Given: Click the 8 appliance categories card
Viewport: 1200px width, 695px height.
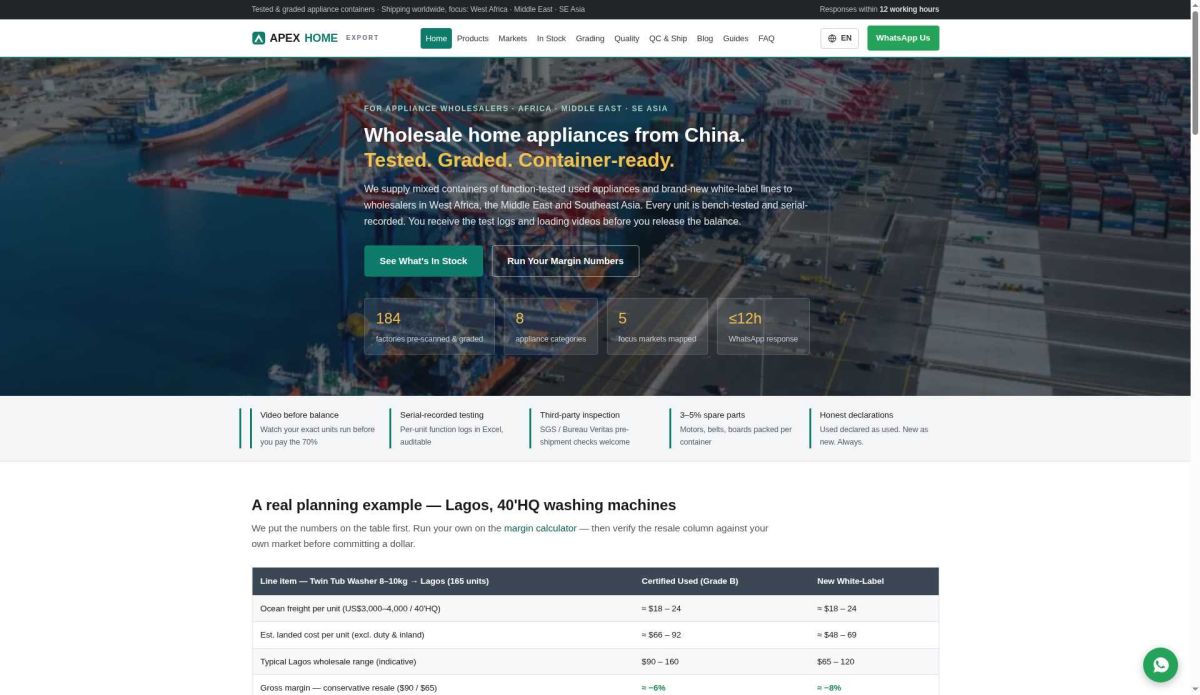Looking at the screenshot, I should click(x=551, y=326).
